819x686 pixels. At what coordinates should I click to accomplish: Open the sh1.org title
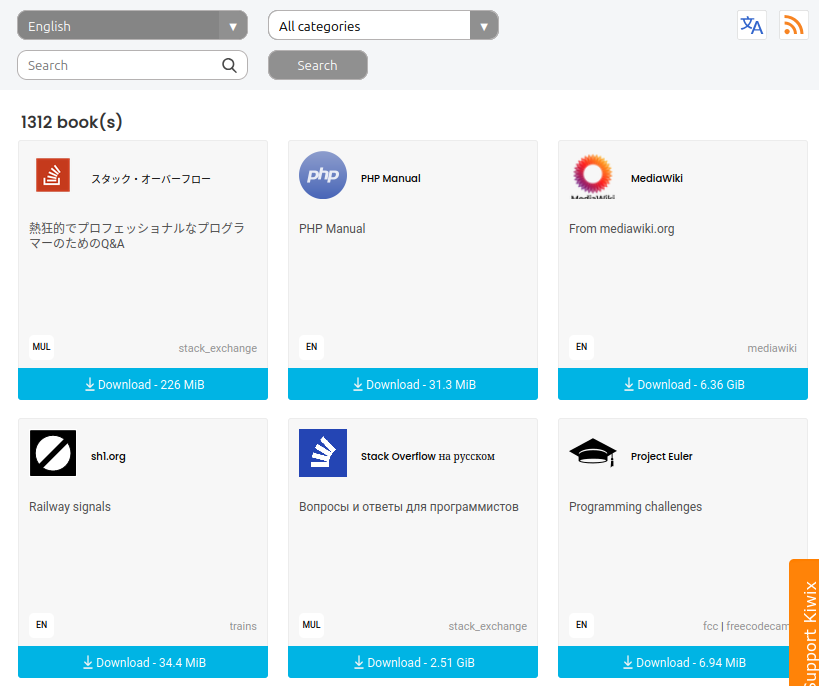108,457
